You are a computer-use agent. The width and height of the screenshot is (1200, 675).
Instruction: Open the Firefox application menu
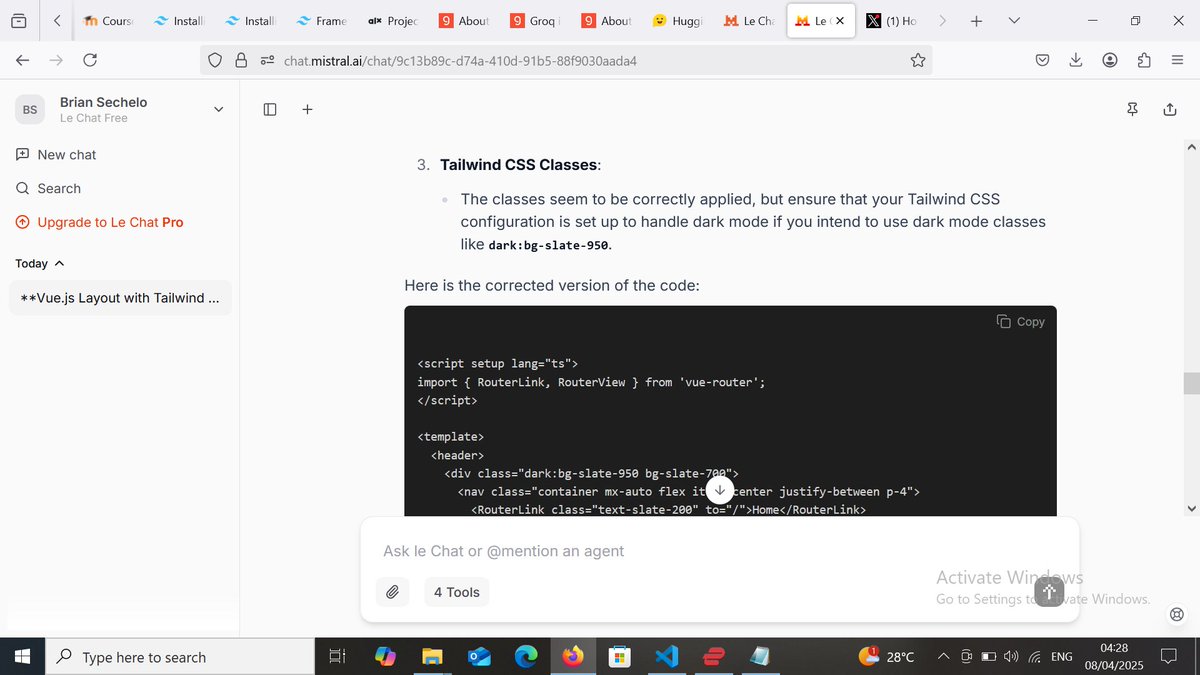click(1178, 60)
